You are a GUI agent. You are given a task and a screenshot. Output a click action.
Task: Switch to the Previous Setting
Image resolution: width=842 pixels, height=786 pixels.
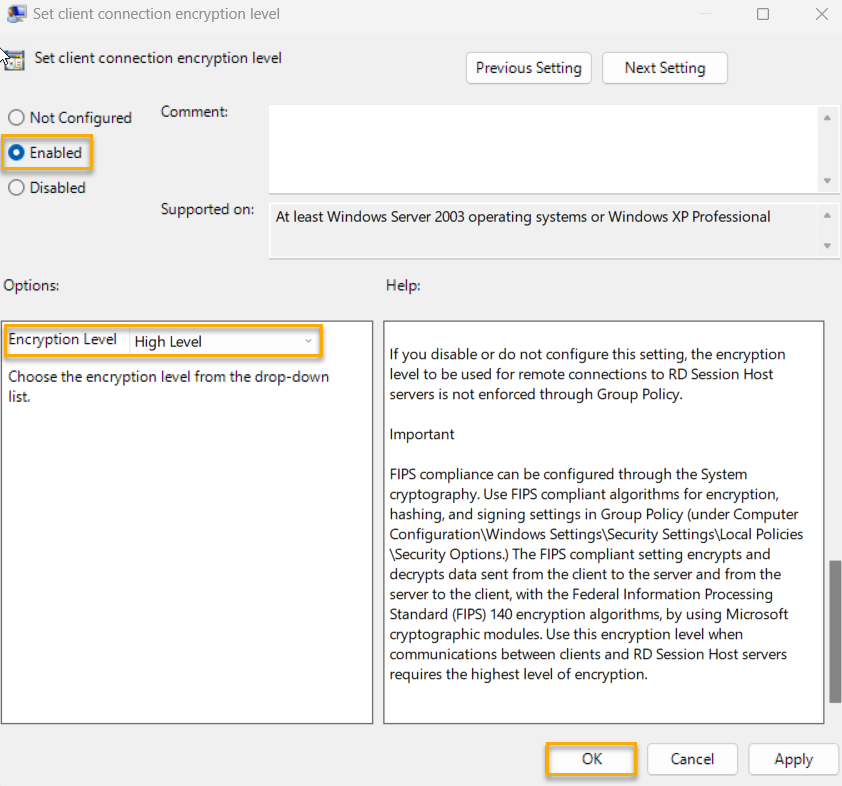coord(528,68)
